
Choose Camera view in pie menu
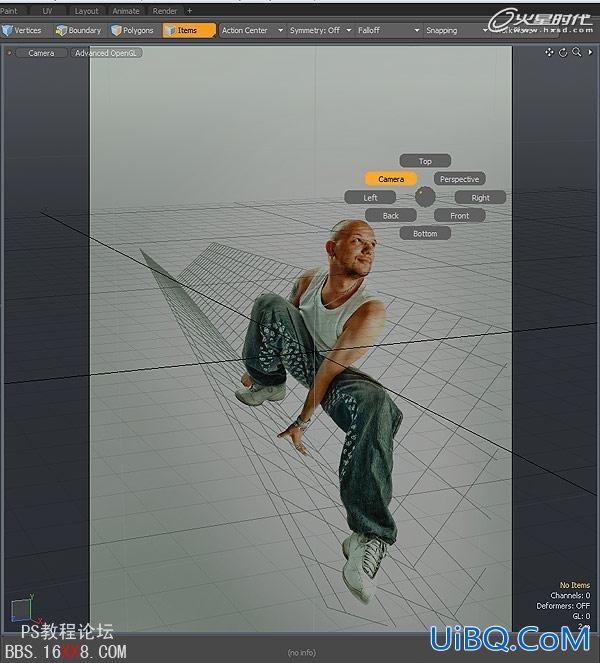point(391,179)
